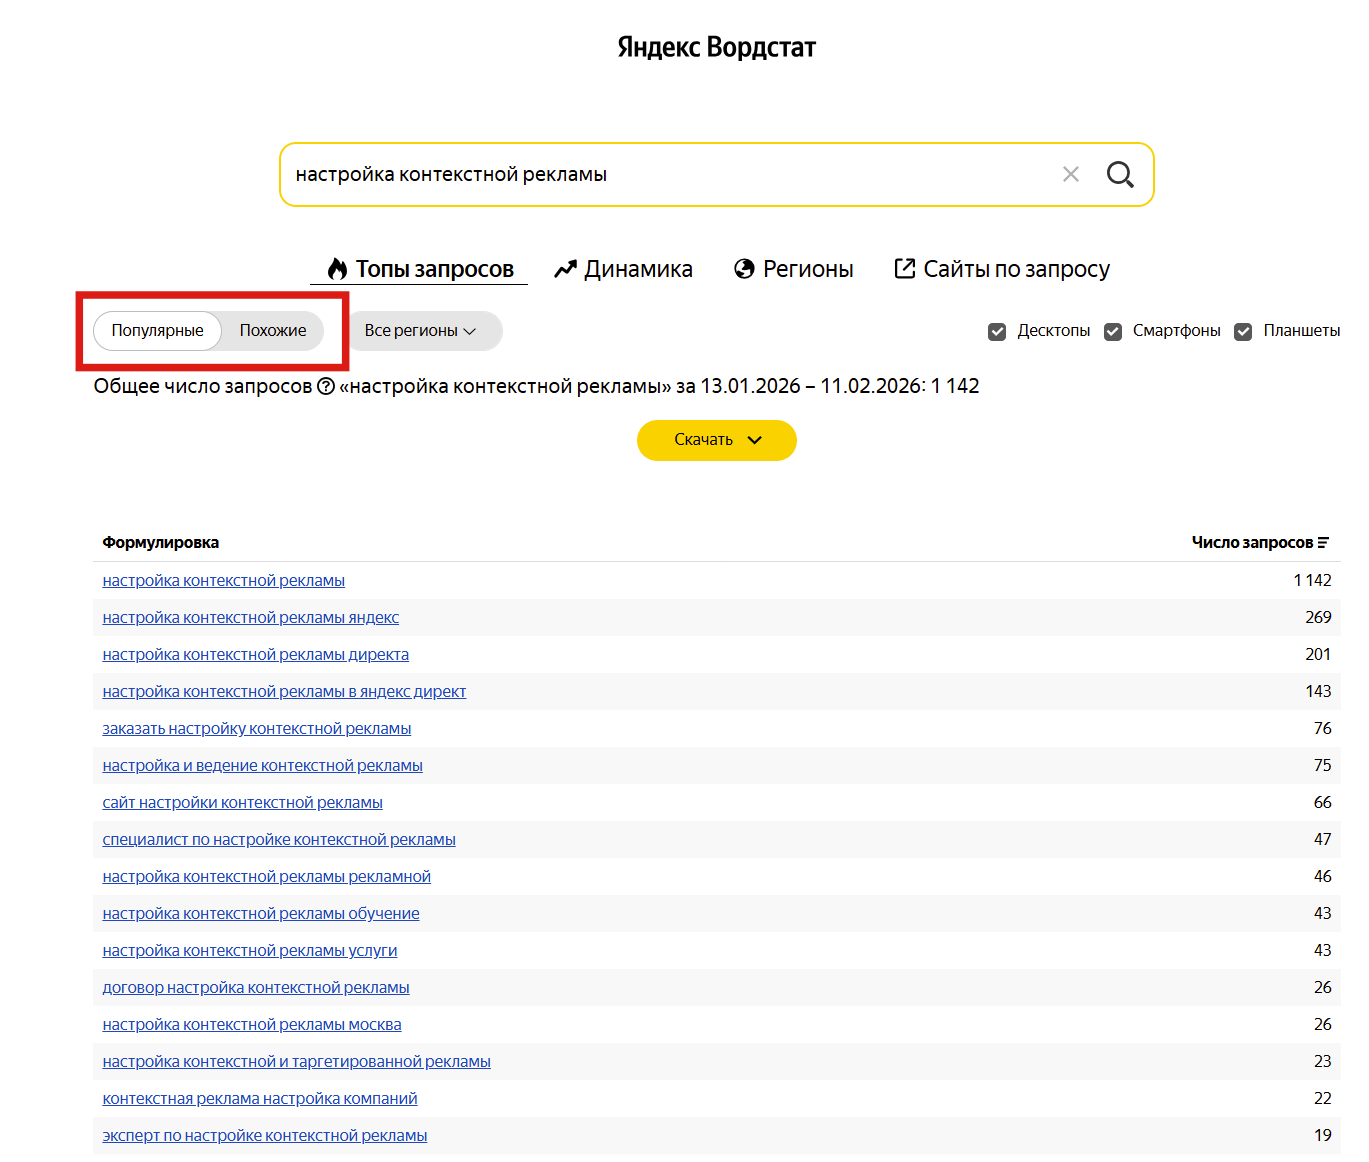
Task: Open the Динамика tab
Action: [x=638, y=269]
